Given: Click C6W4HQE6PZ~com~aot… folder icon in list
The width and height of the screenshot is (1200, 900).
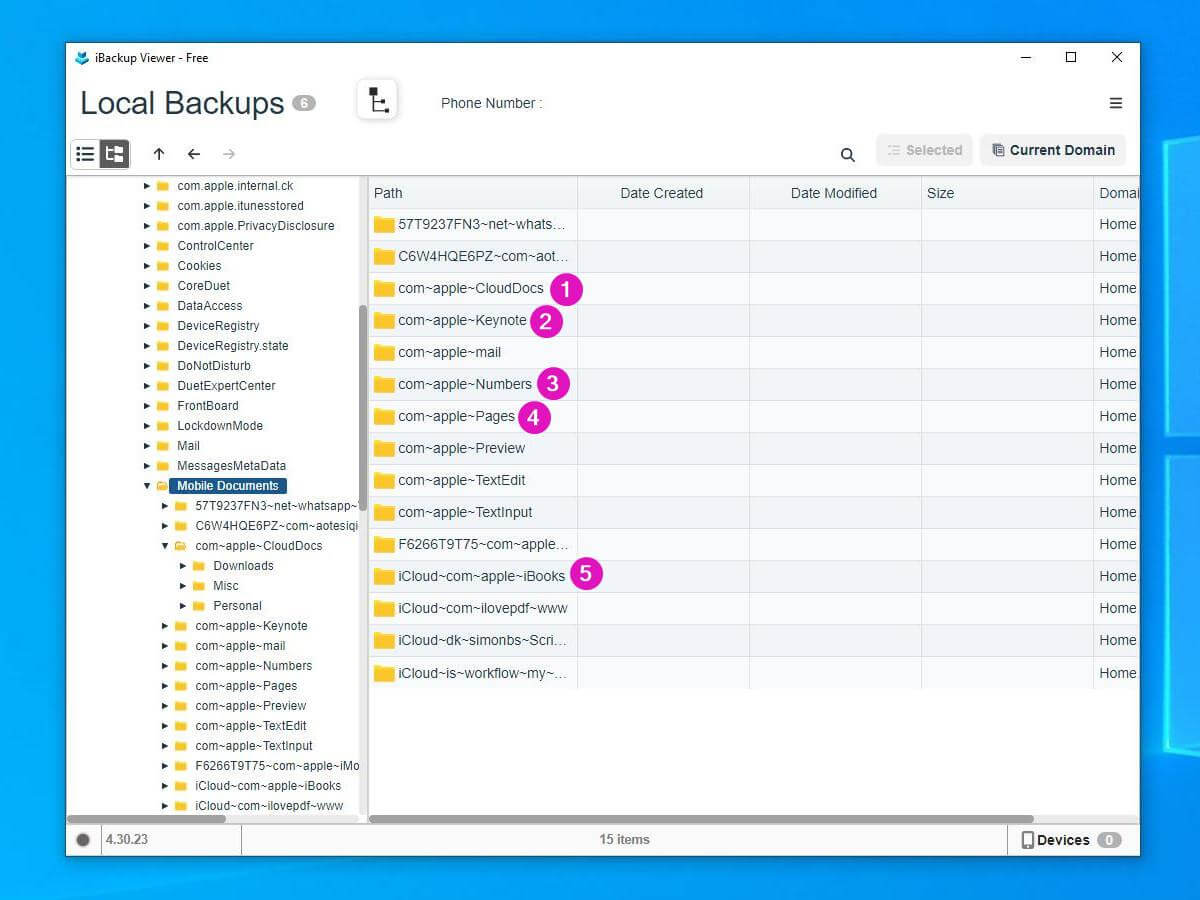Looking at the screenshot, I should pos(384,256).
